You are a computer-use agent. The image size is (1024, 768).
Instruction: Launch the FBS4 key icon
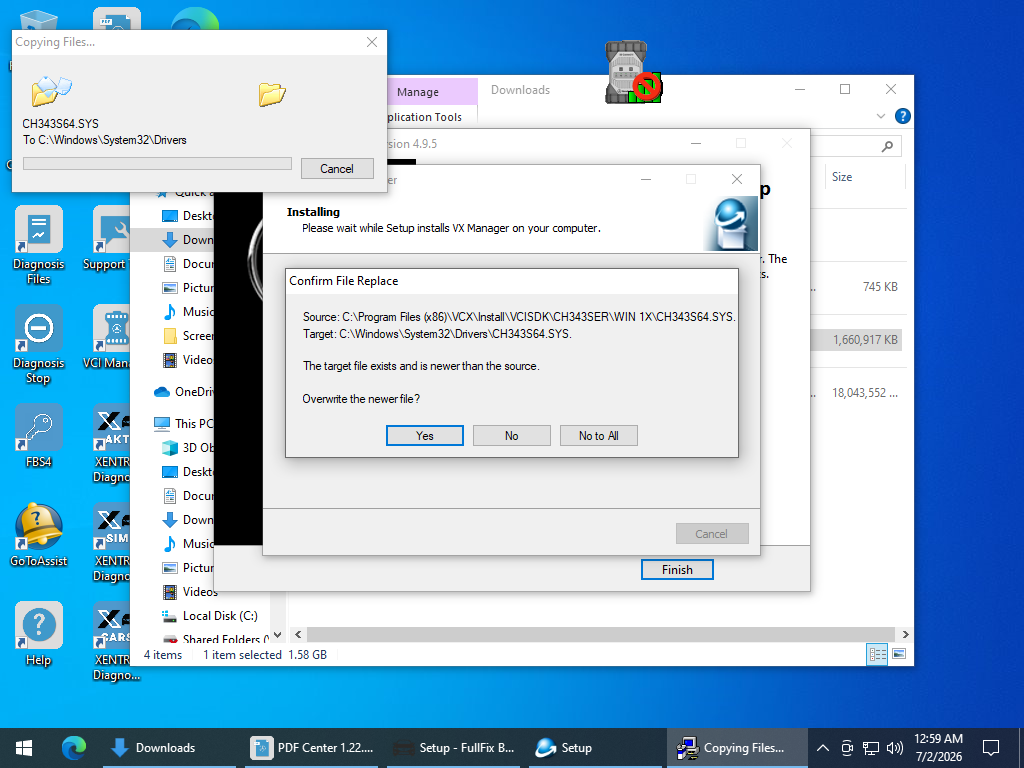pos(39,436)
